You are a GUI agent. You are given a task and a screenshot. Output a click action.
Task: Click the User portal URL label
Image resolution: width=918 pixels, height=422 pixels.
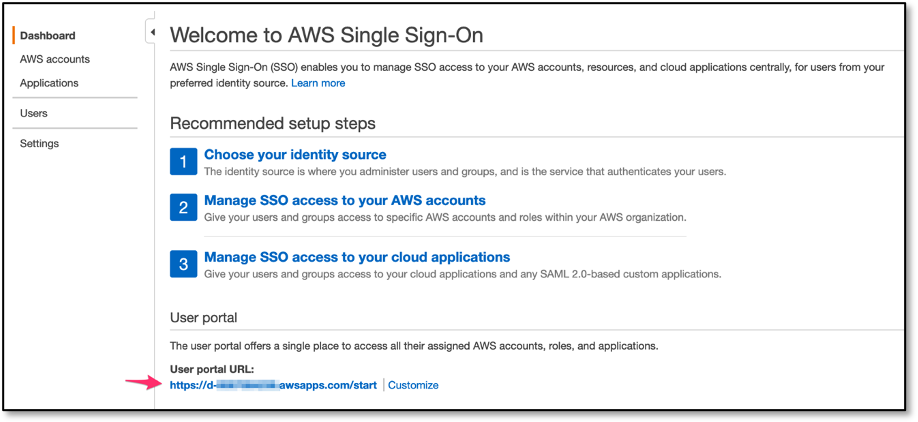(211, 369)
